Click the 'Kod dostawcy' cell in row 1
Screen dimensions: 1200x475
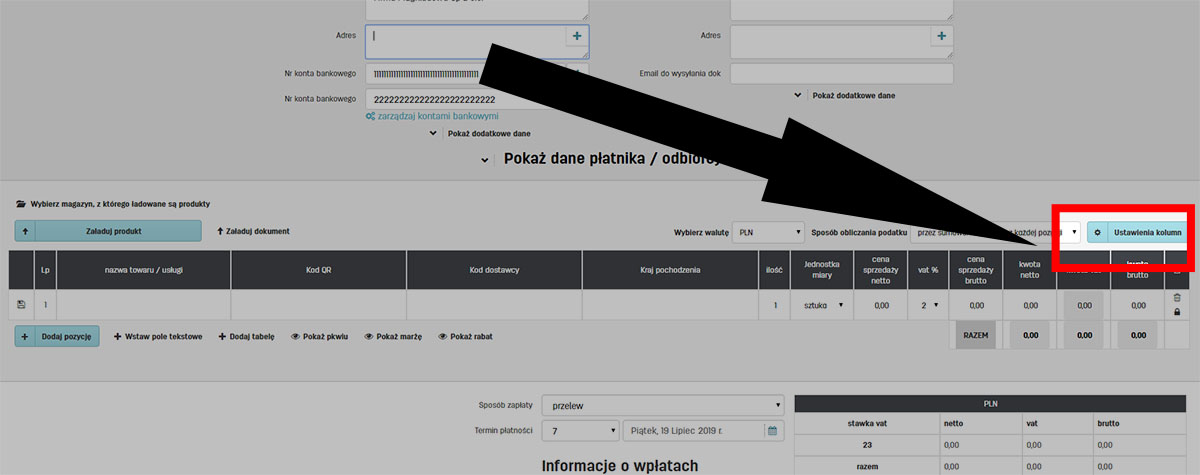click(x=494, y=305)
